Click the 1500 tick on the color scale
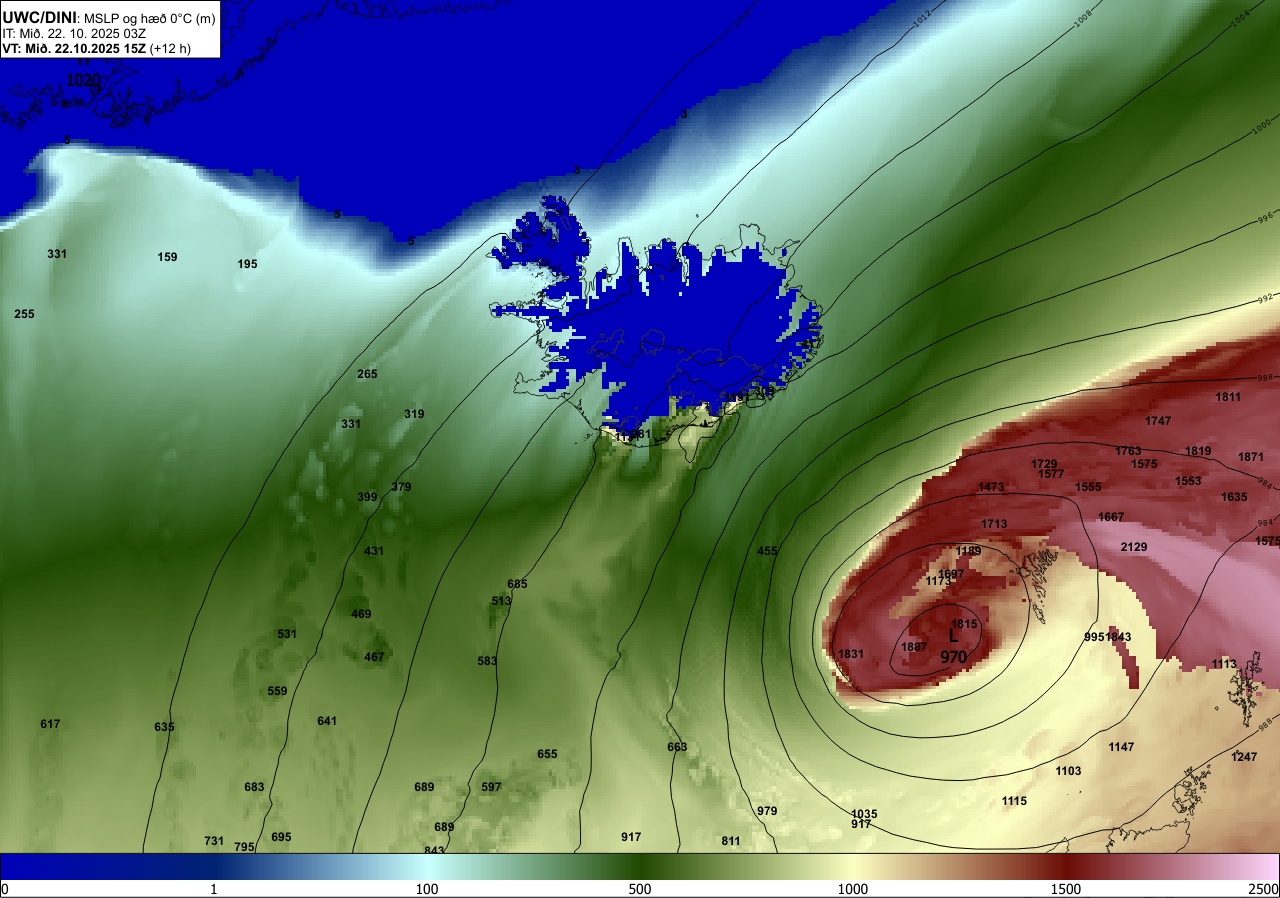 pyautogui.click(x=1066, y=889)
